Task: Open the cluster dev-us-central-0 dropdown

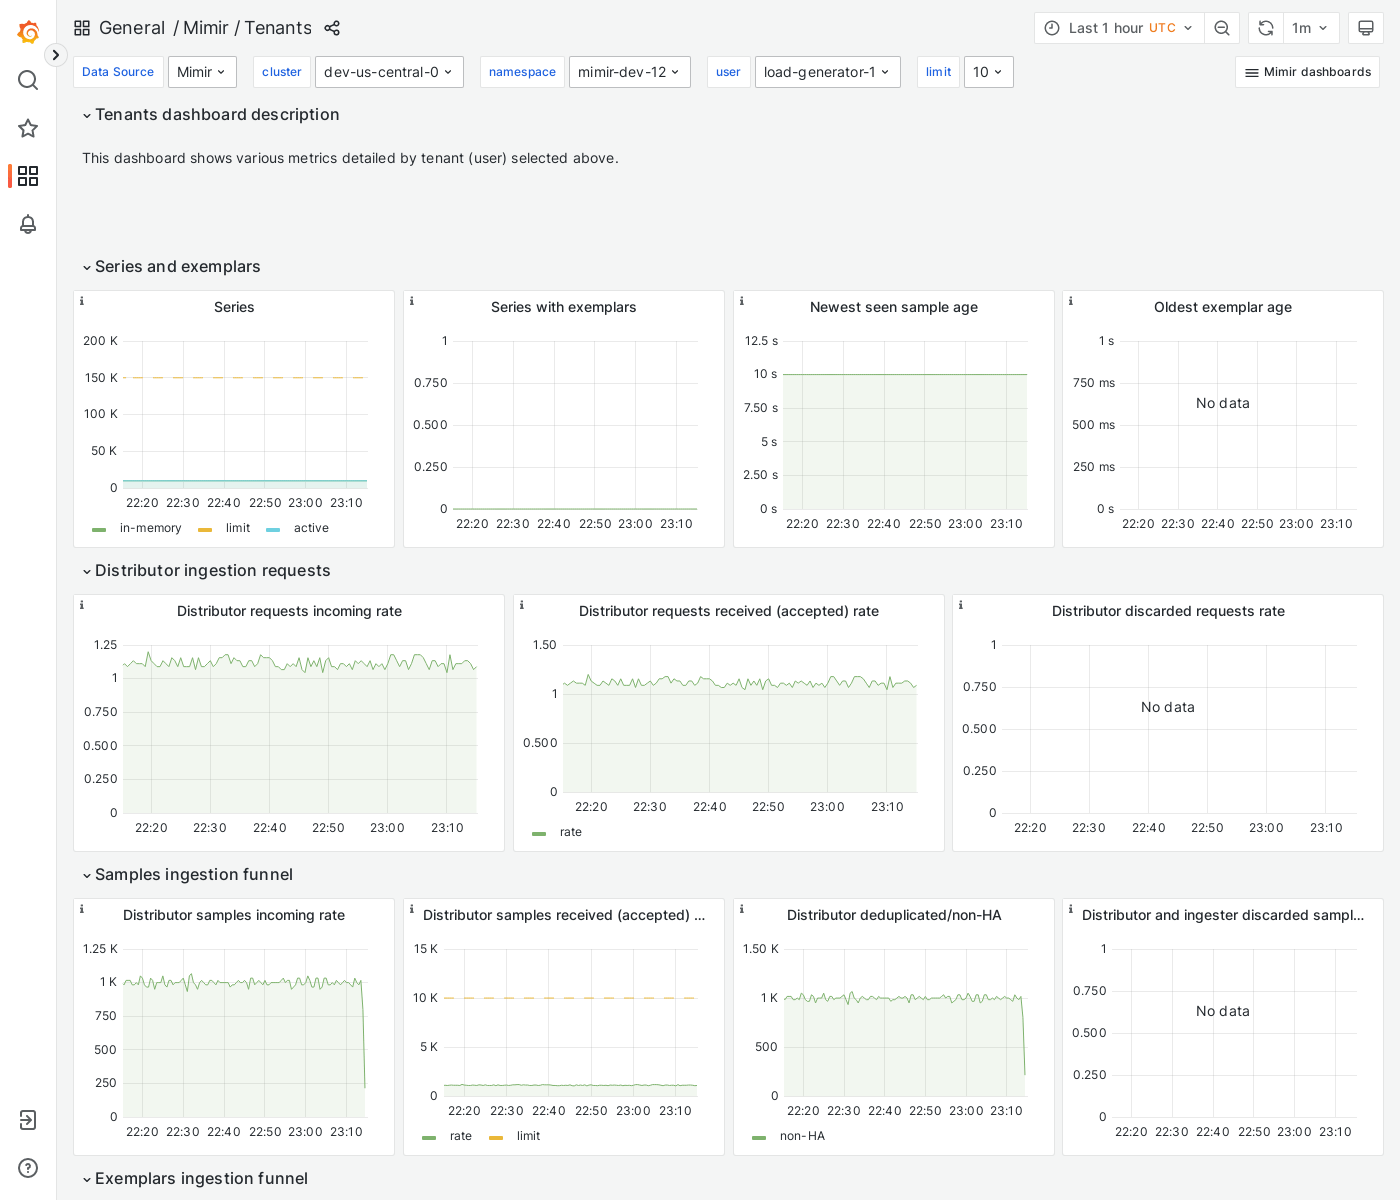Action: click(x=389, y=71)
